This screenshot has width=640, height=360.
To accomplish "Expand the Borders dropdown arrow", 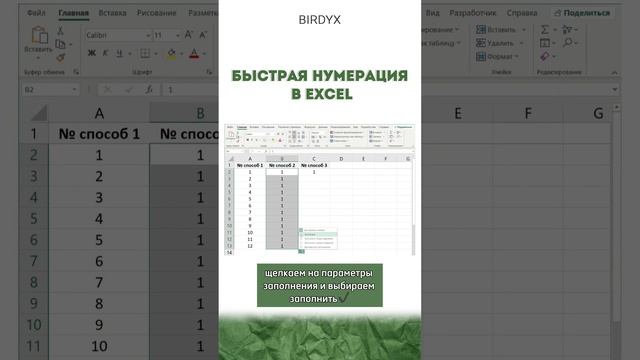I will (x=156, y=54).
